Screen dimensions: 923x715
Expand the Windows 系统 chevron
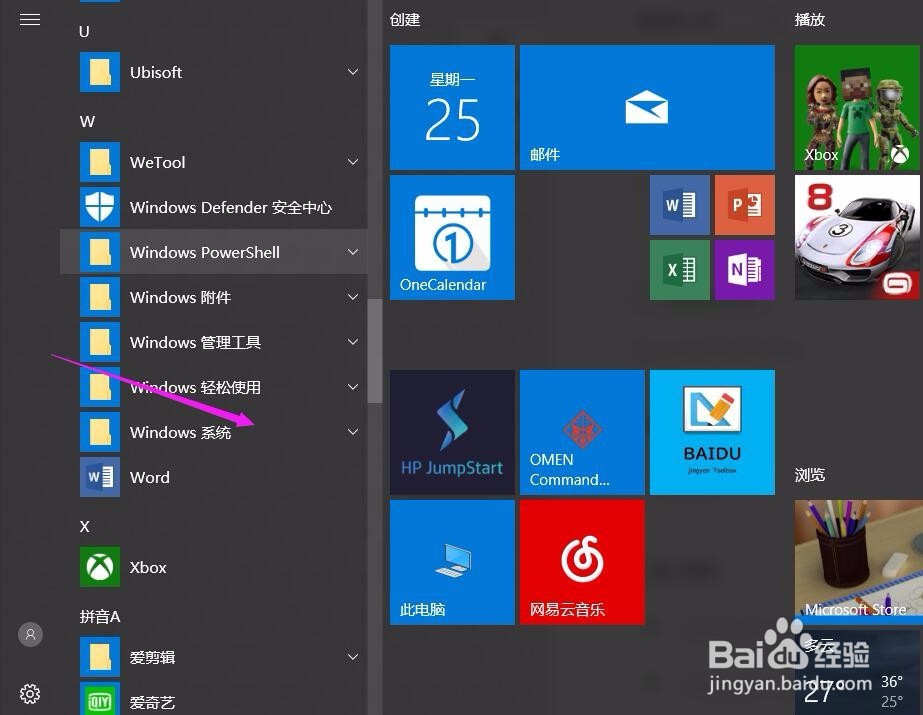pos(353,432)
